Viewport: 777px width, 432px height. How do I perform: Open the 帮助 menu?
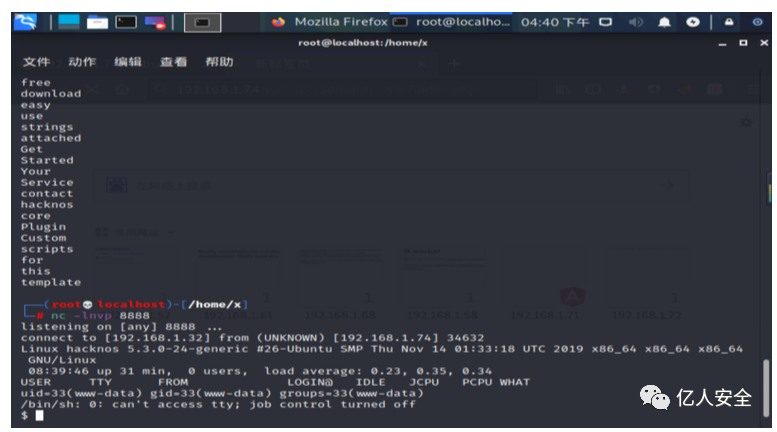(x=219, y=62)
